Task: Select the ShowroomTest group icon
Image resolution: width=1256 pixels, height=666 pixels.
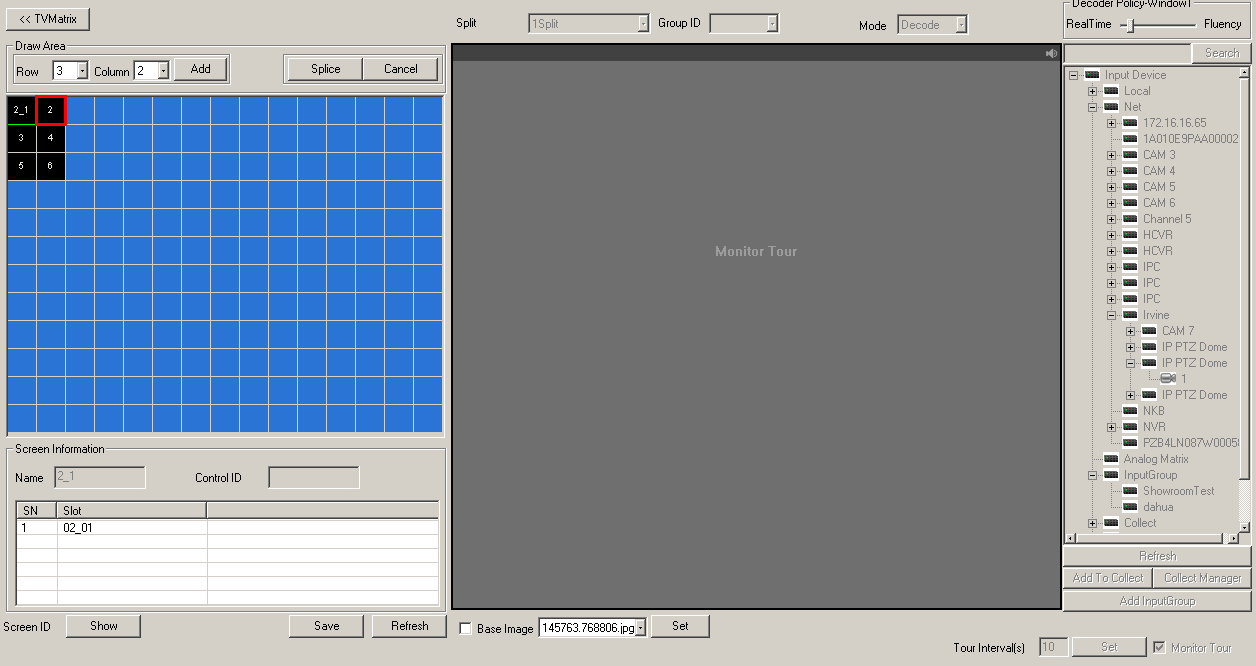Action: point(1130,491)
